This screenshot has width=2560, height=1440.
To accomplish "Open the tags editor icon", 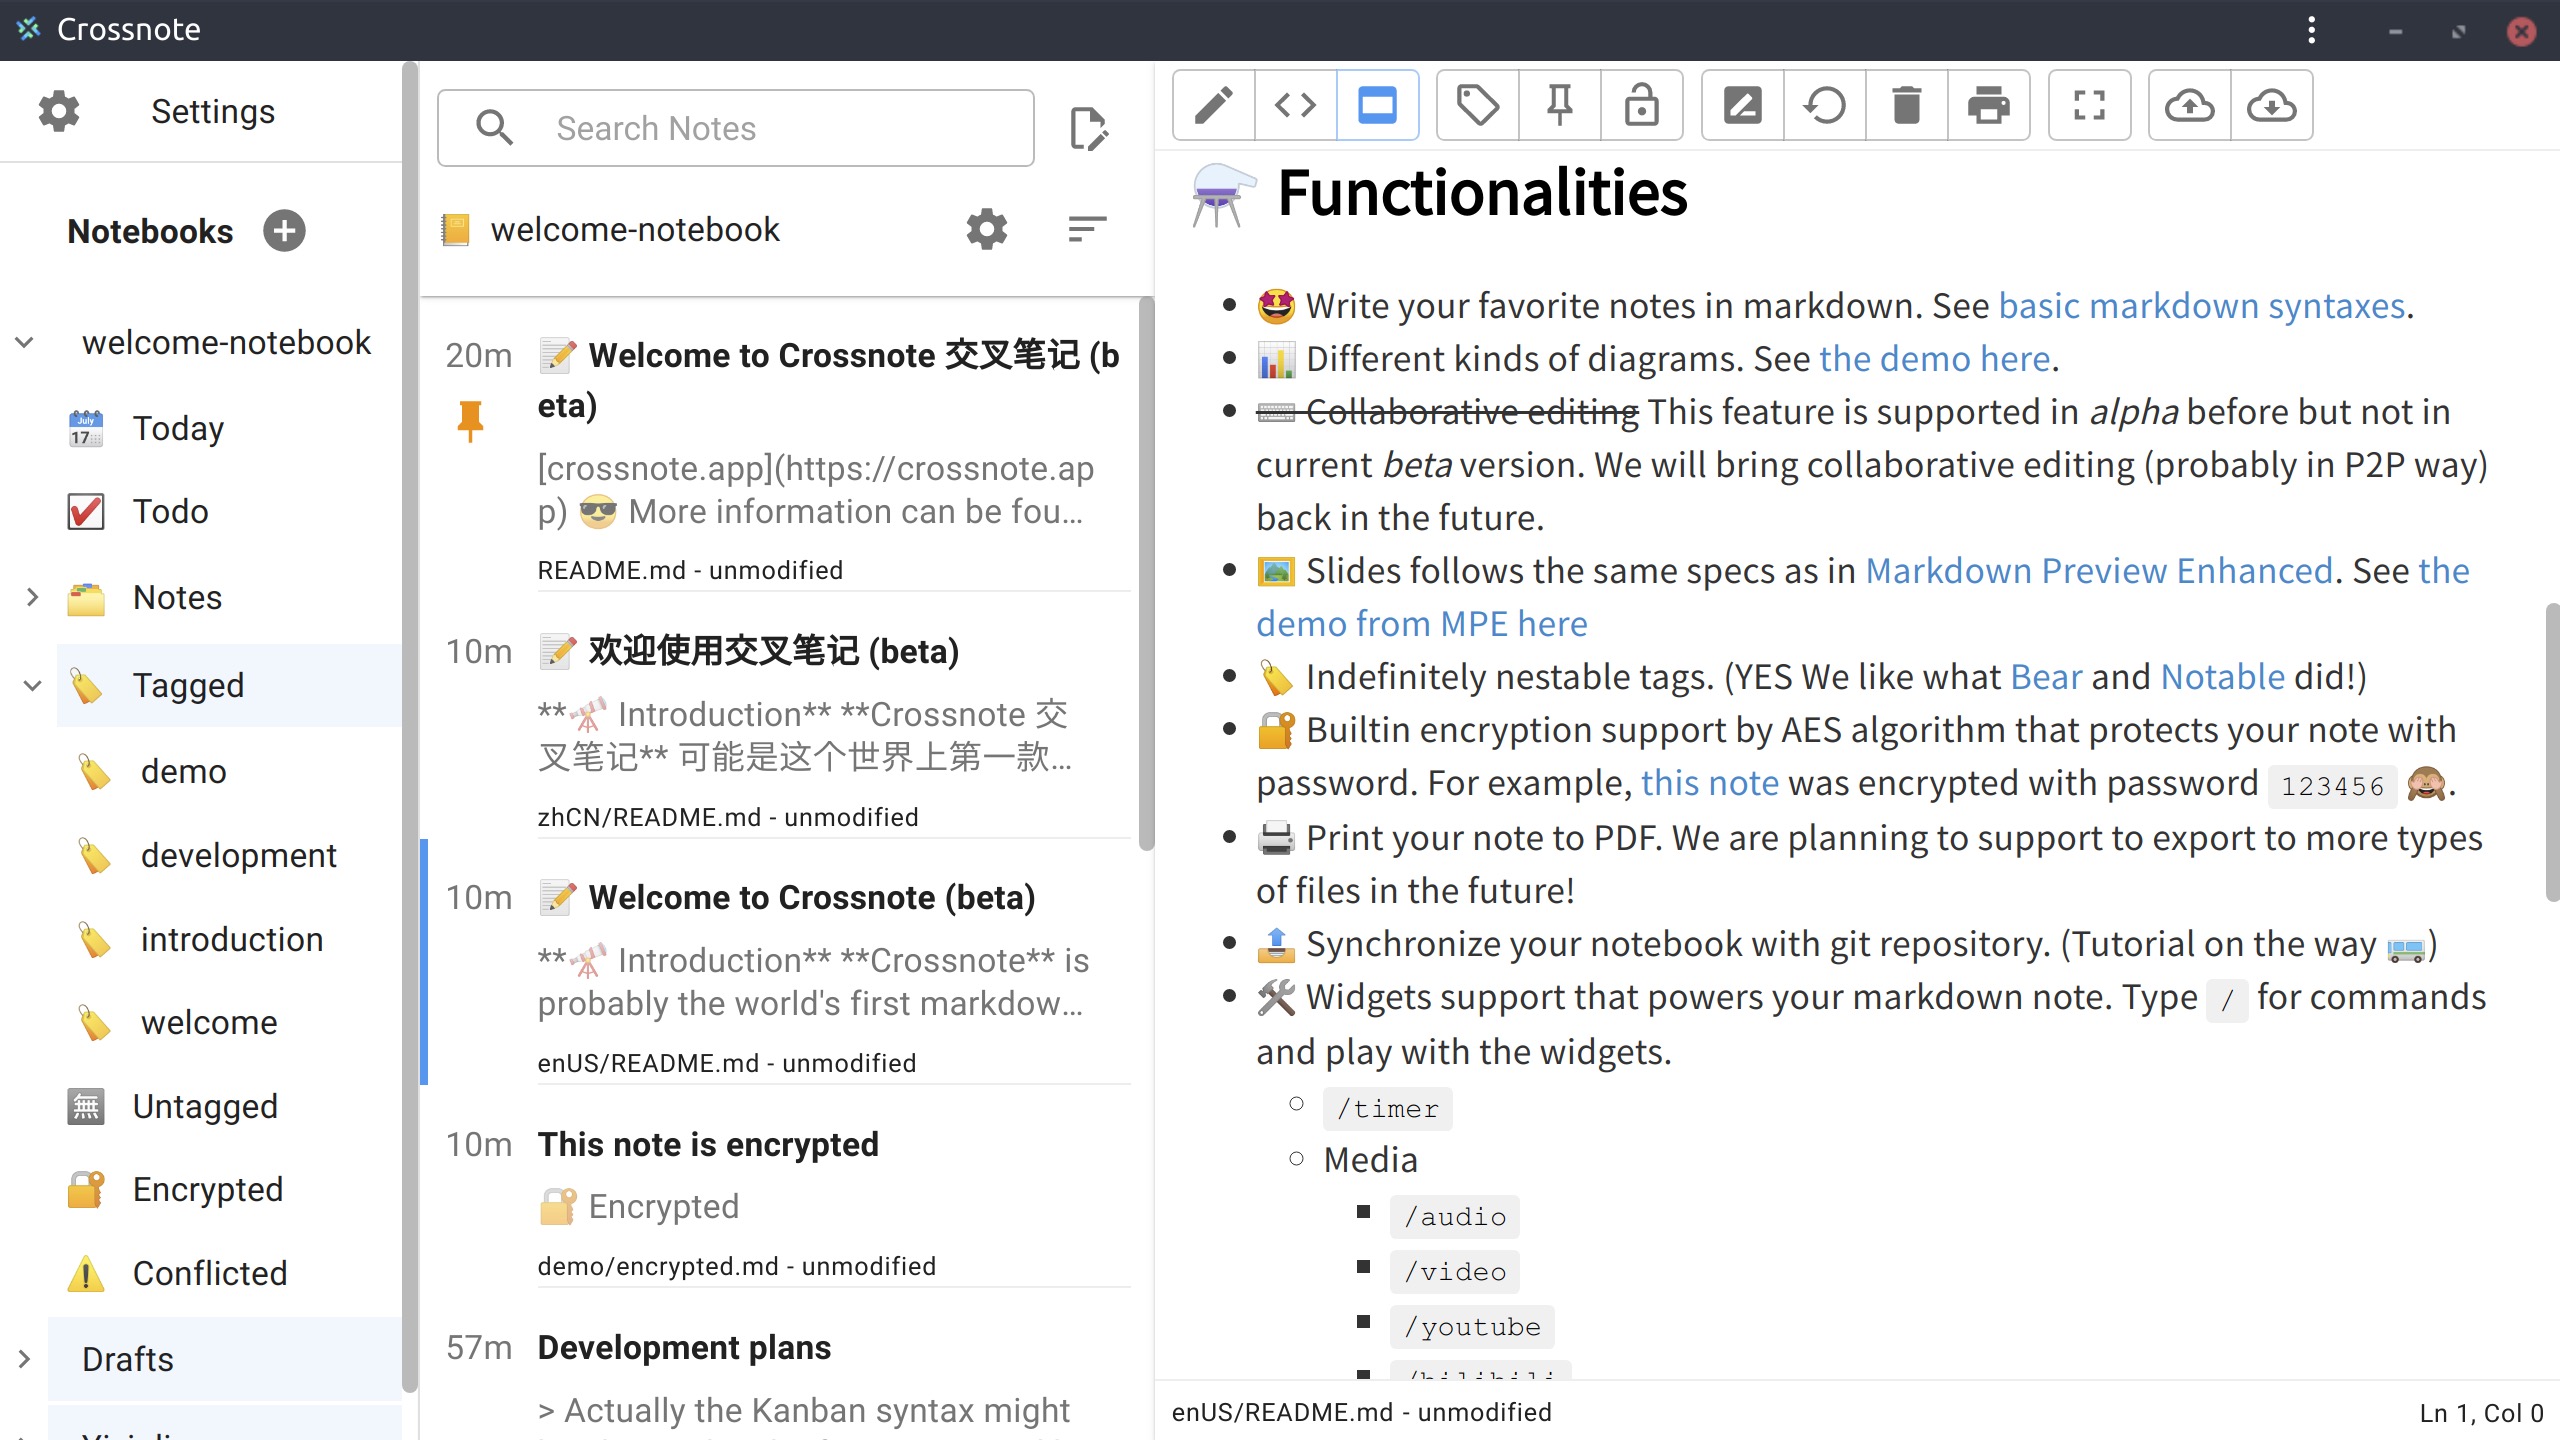I will pyautogui.click(x=1477, y=105).
